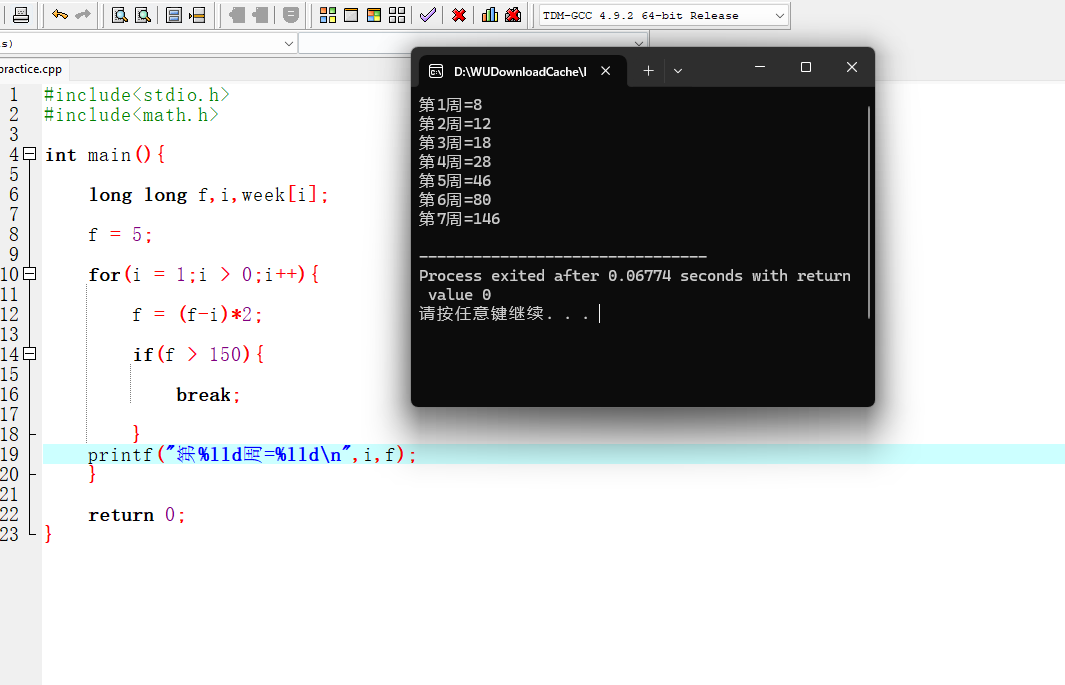Undo the last edit
The height and width of the screenshot is (685, 1065).
(x=60, y=15)
